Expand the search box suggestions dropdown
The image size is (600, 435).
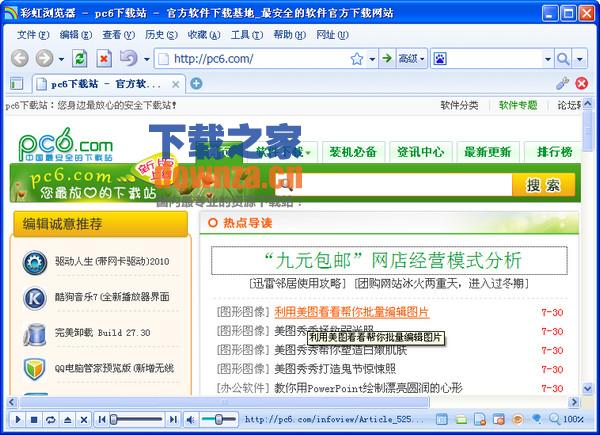tap(548, 59)
